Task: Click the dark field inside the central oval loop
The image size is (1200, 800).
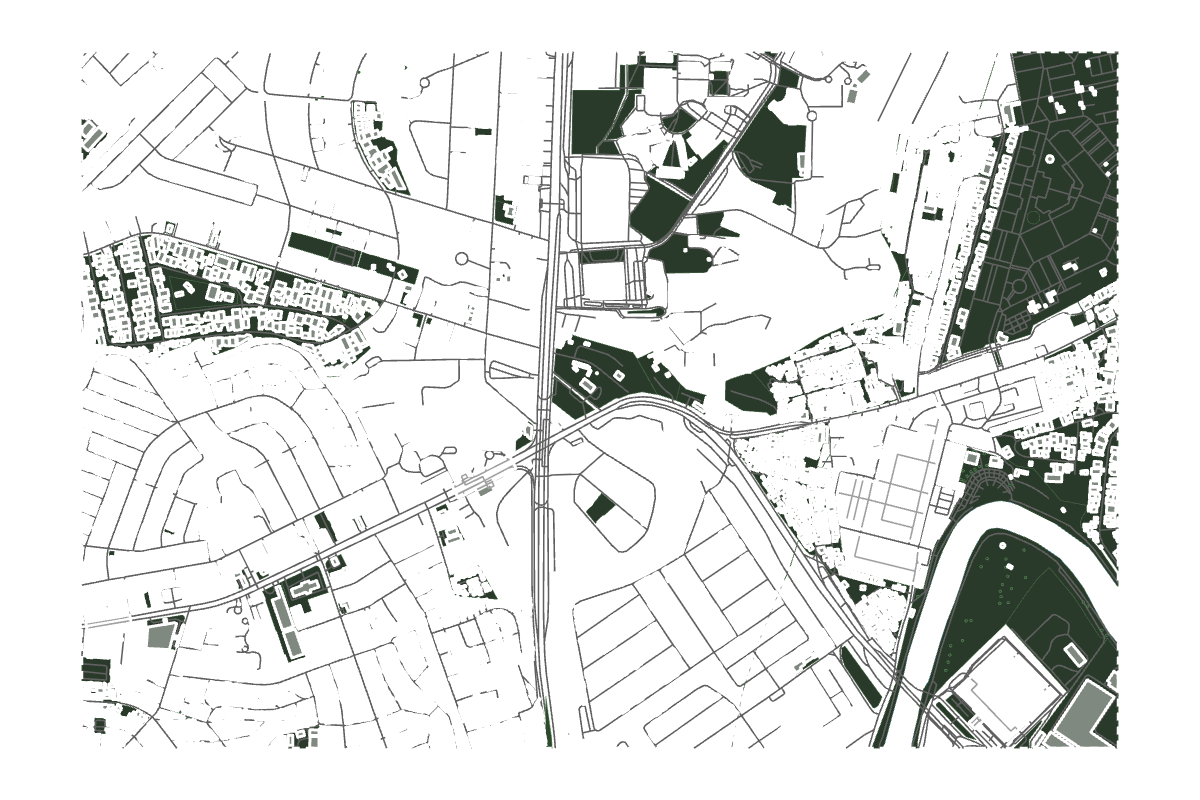Action: [601, 508]
